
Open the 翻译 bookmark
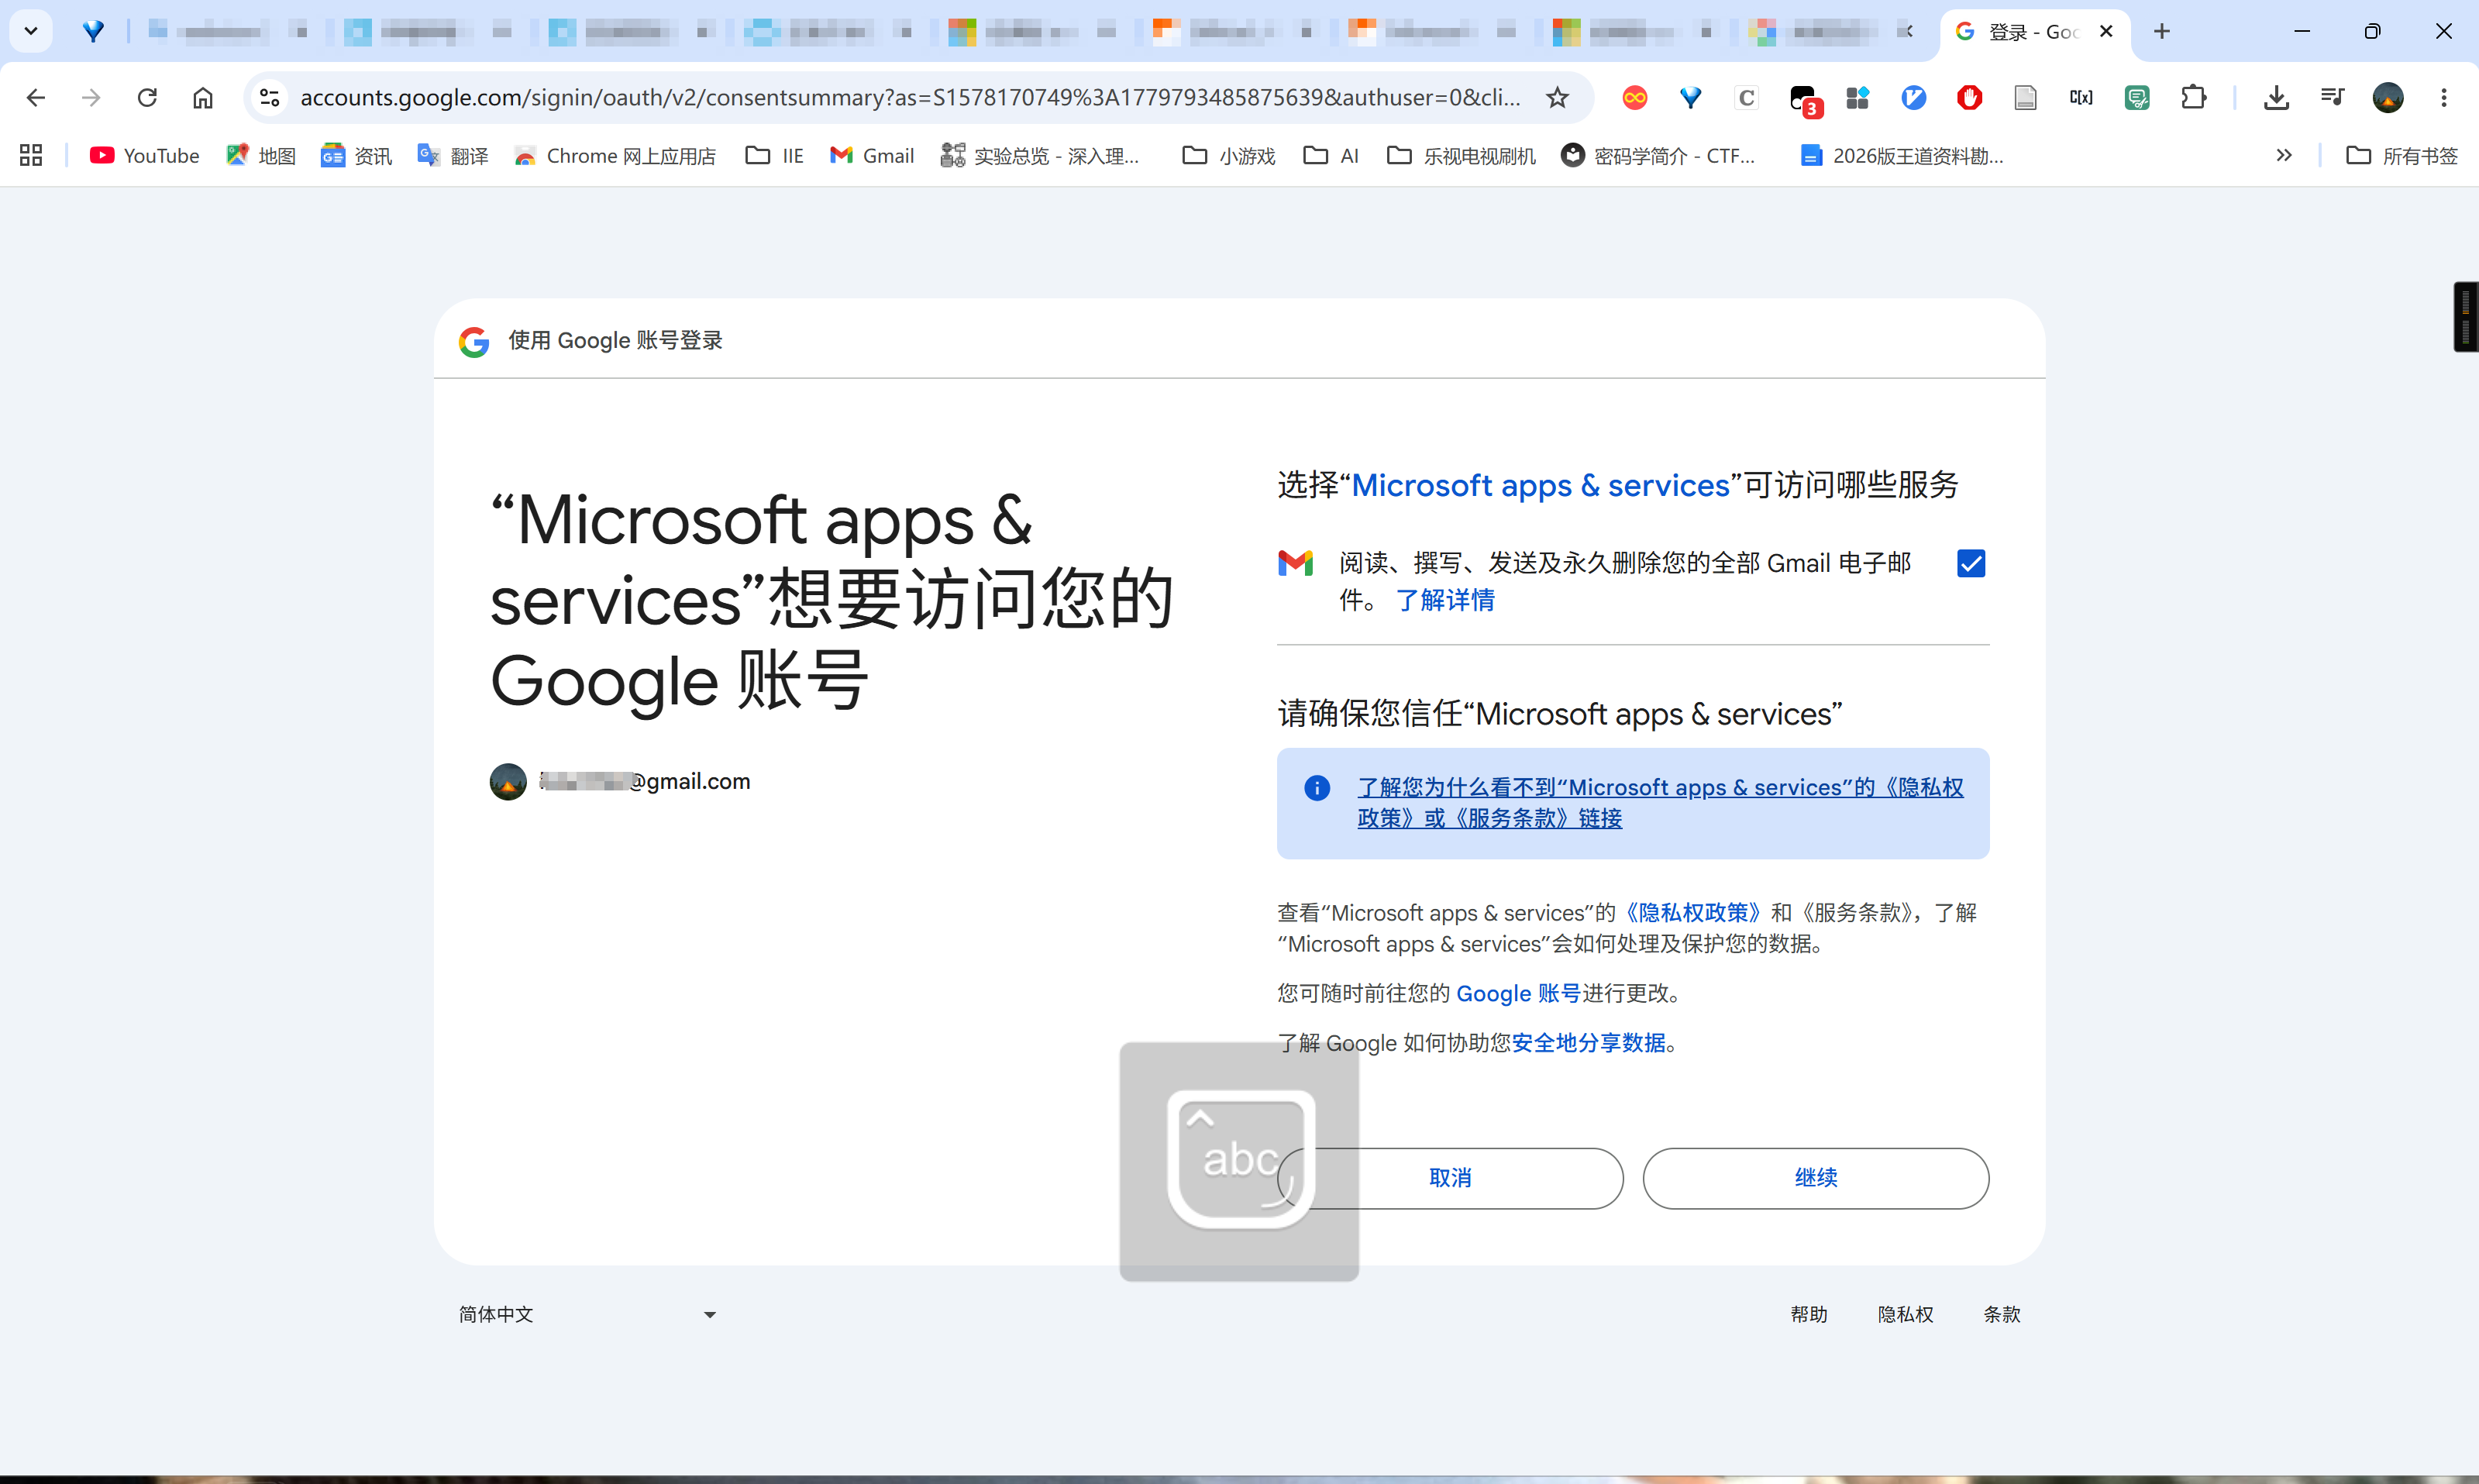[453, 155]
